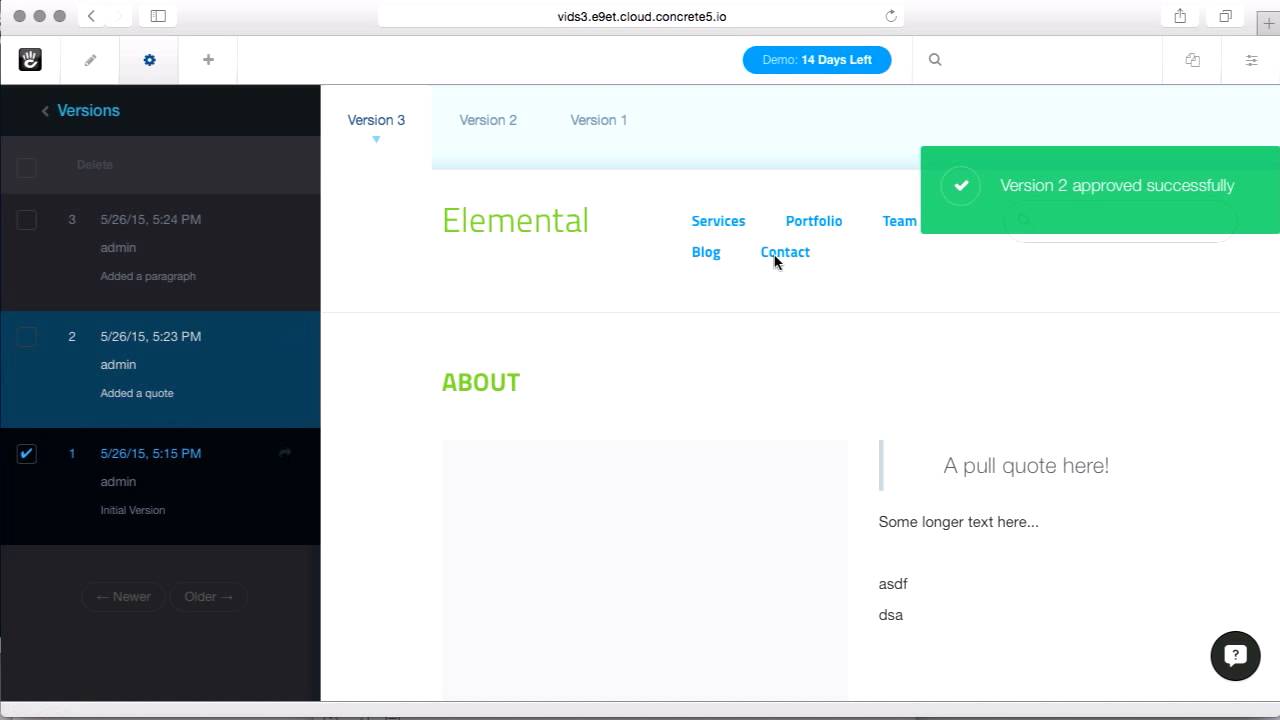Click the 'Version 2 approved successfully' notification
Viewport: 1280px width, 720px height.
[1100, 190]
